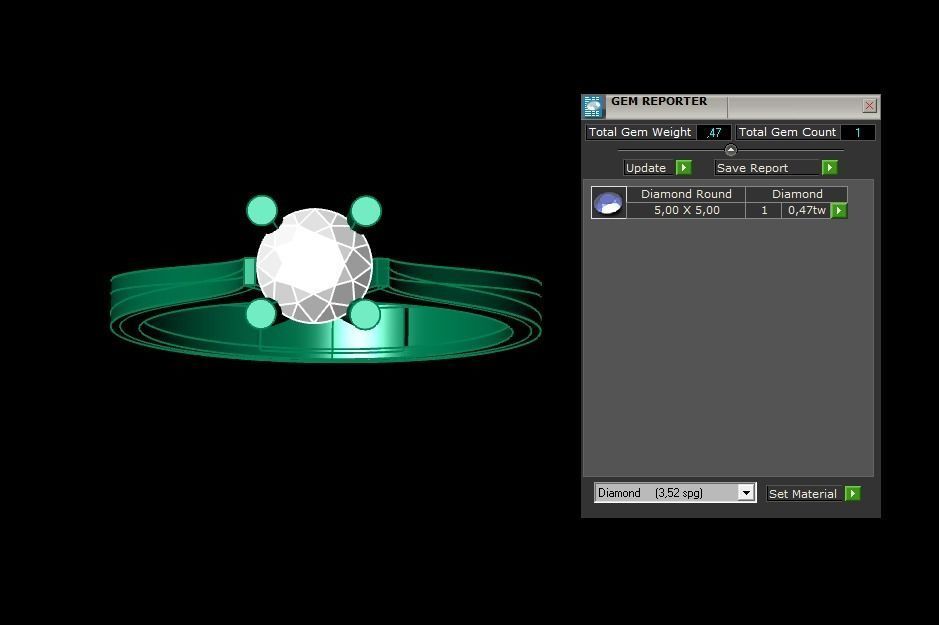Click the Gem Reporter panel icon

click(593, 106)
